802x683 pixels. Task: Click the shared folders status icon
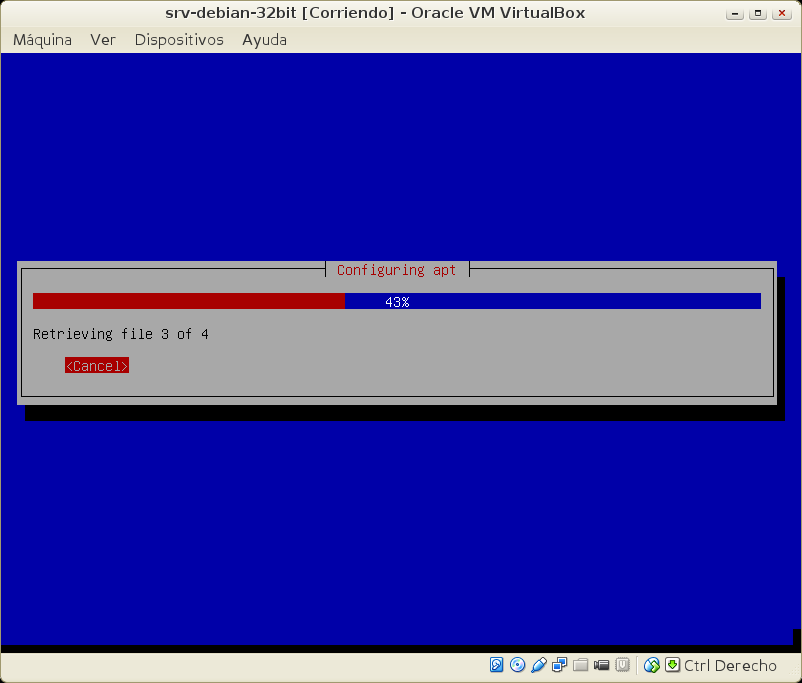580,665
